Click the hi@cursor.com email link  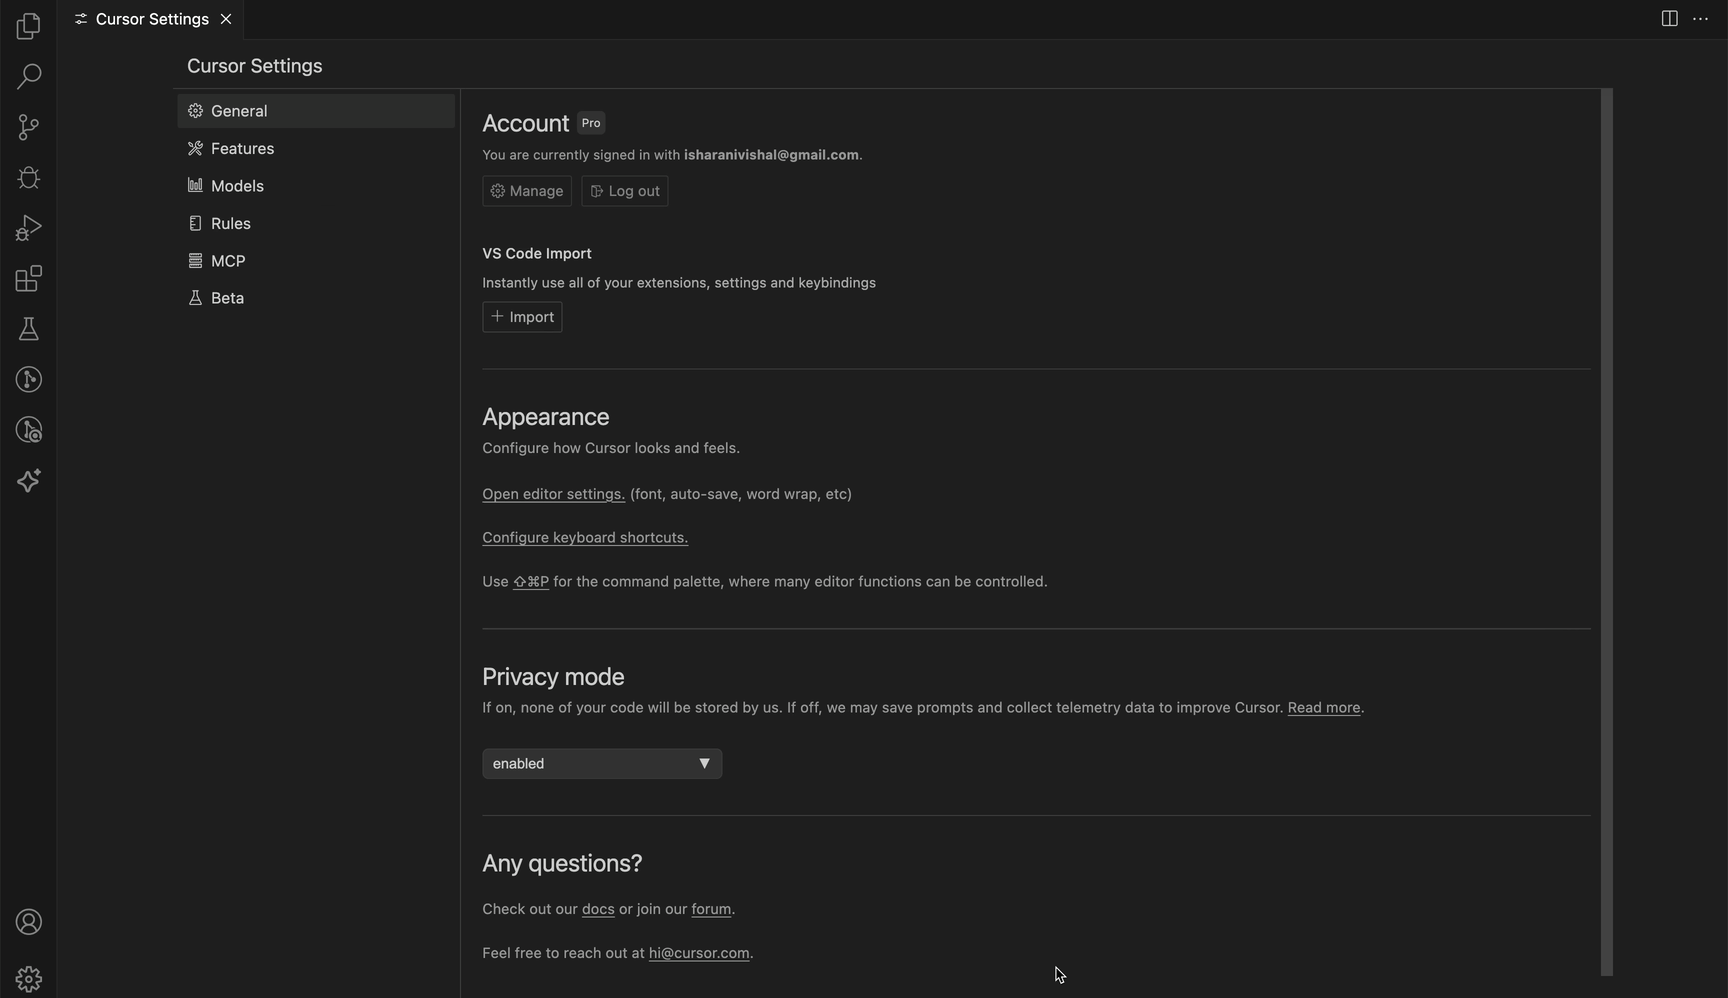point(699,953)
